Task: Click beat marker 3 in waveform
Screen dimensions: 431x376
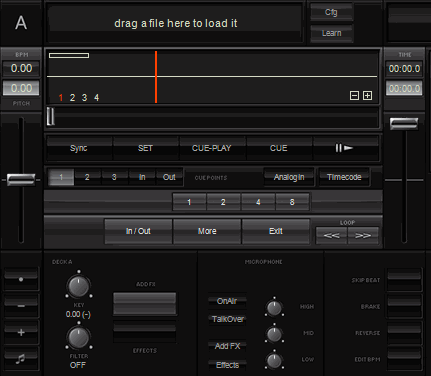Action: (84, 98)
